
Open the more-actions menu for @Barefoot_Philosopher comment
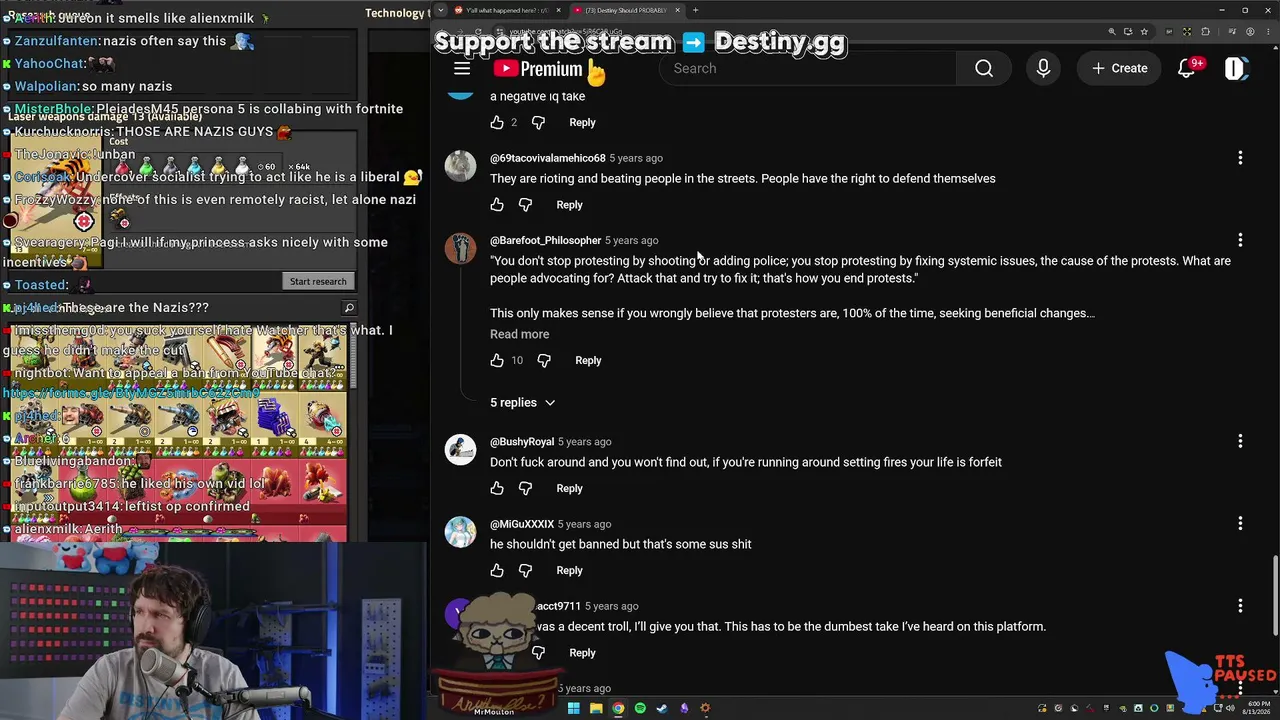tap(1240, 240)
